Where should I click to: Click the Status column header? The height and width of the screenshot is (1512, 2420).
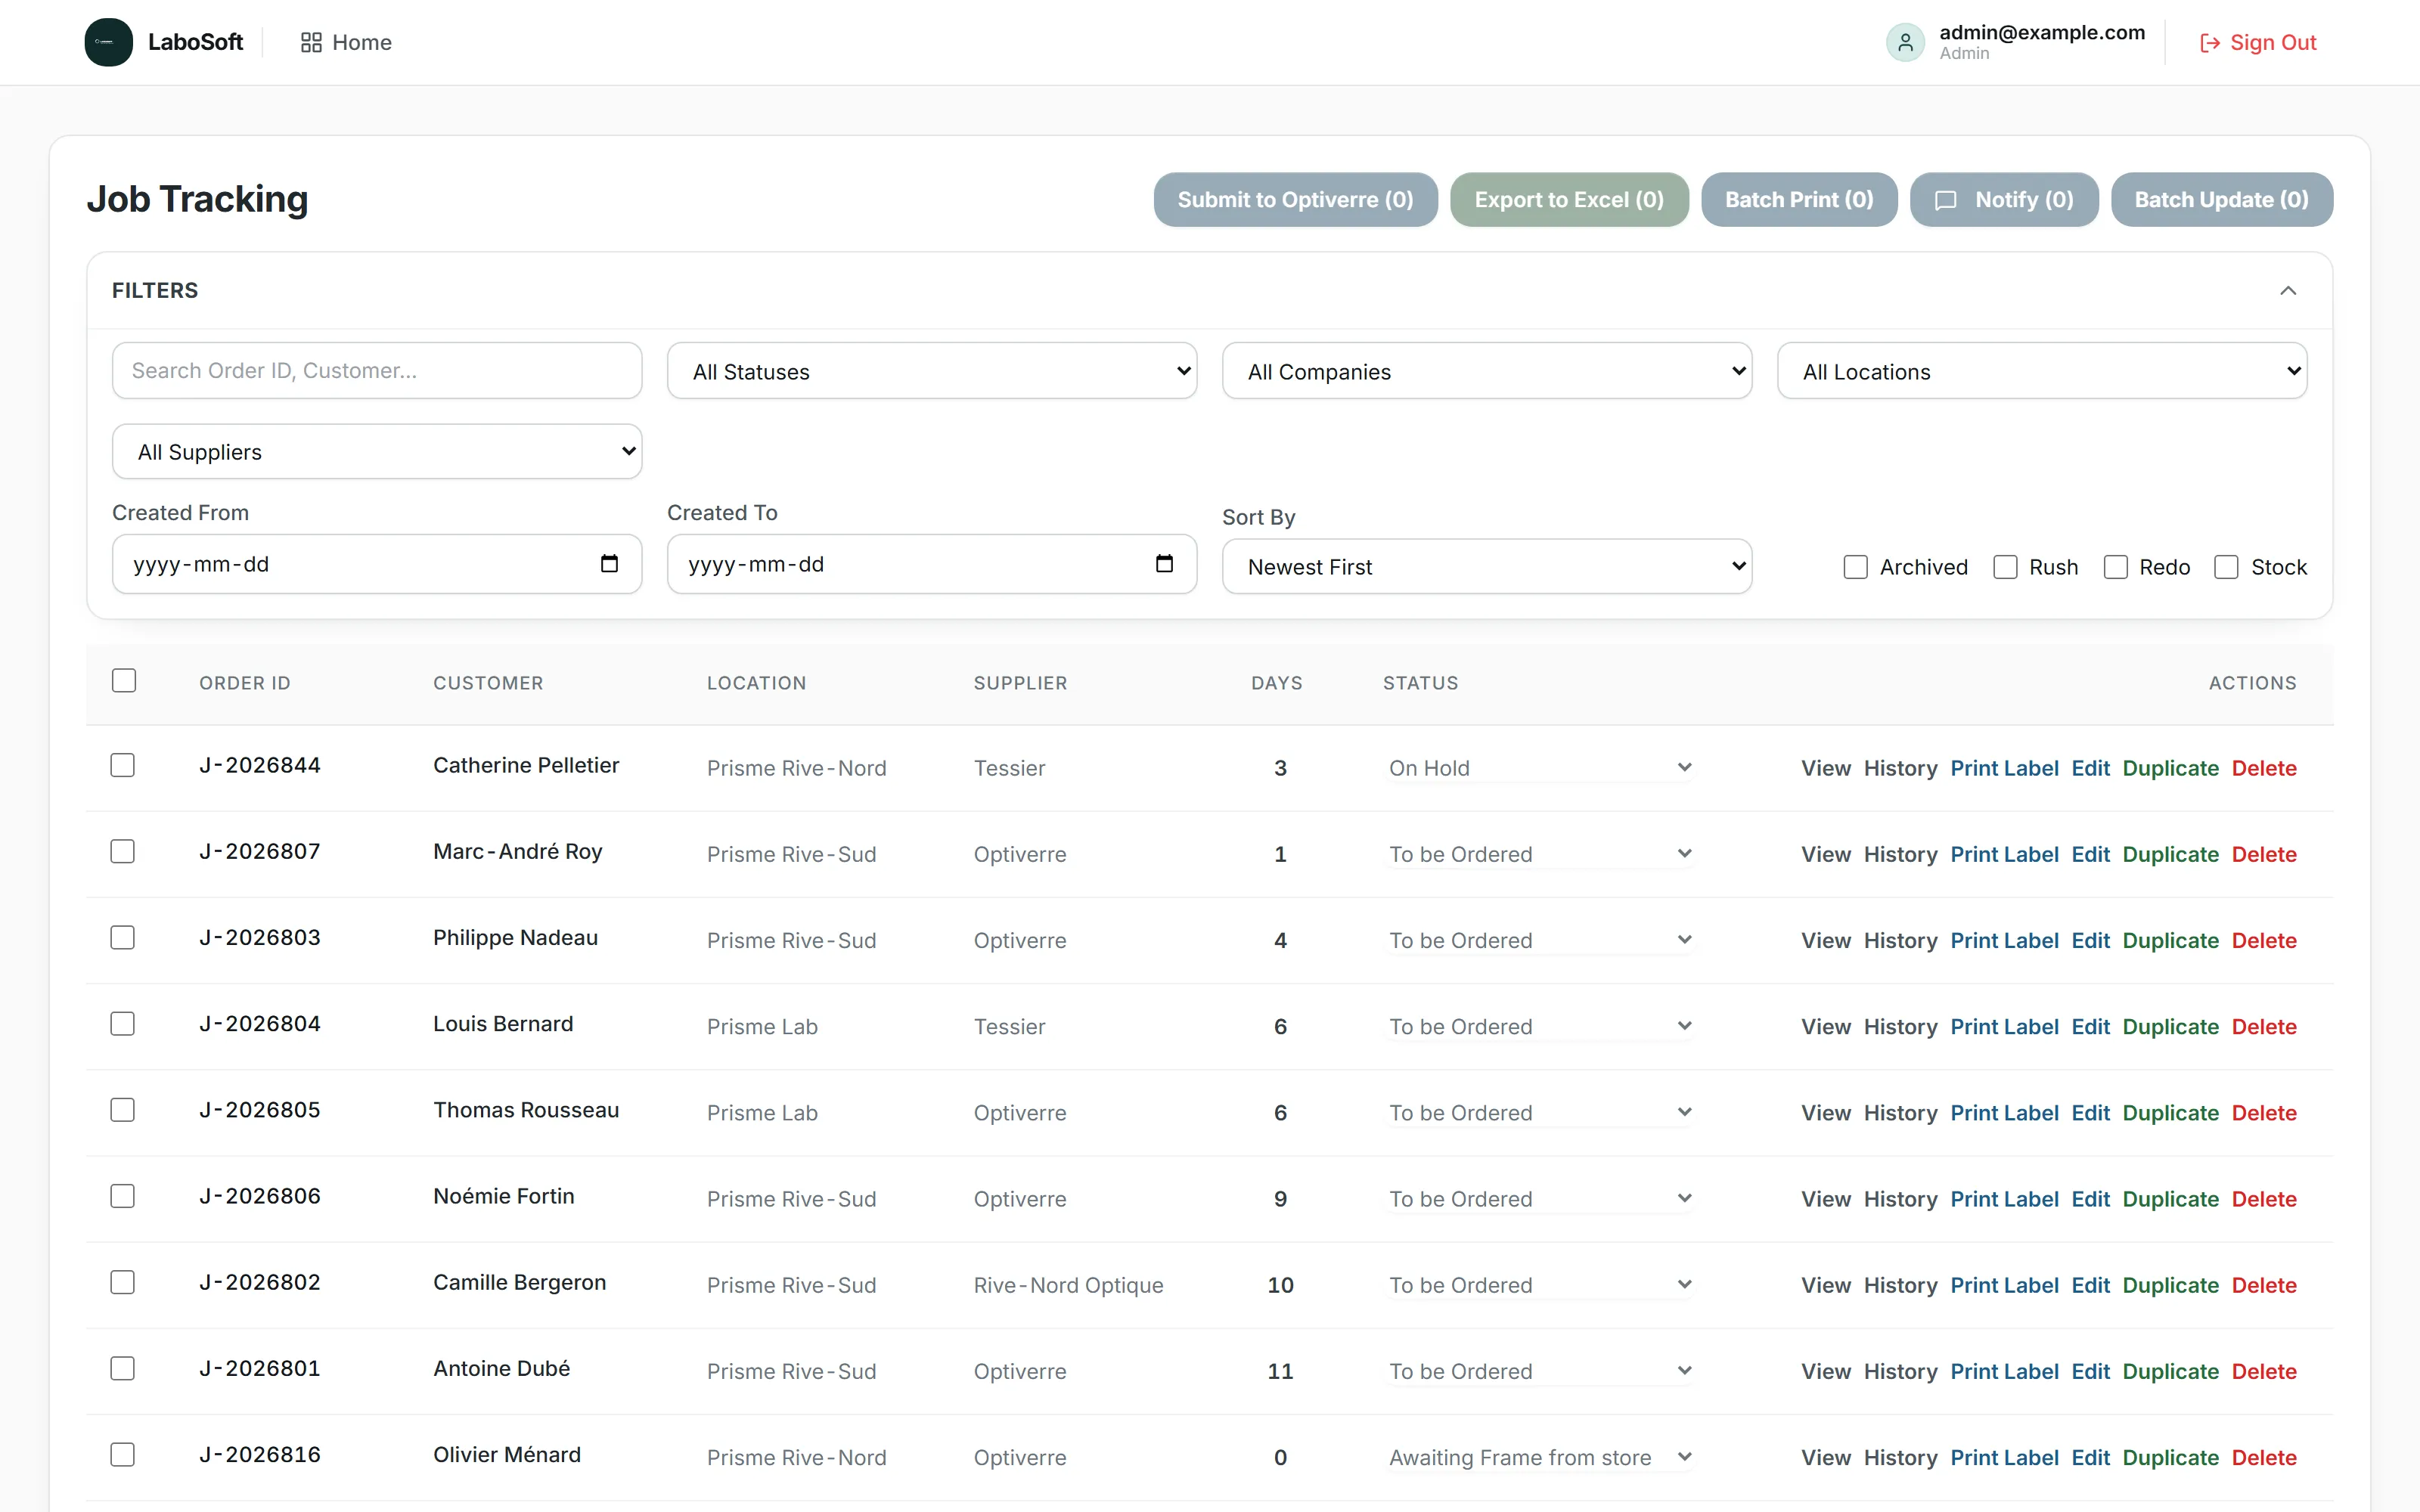[1420, 683]
